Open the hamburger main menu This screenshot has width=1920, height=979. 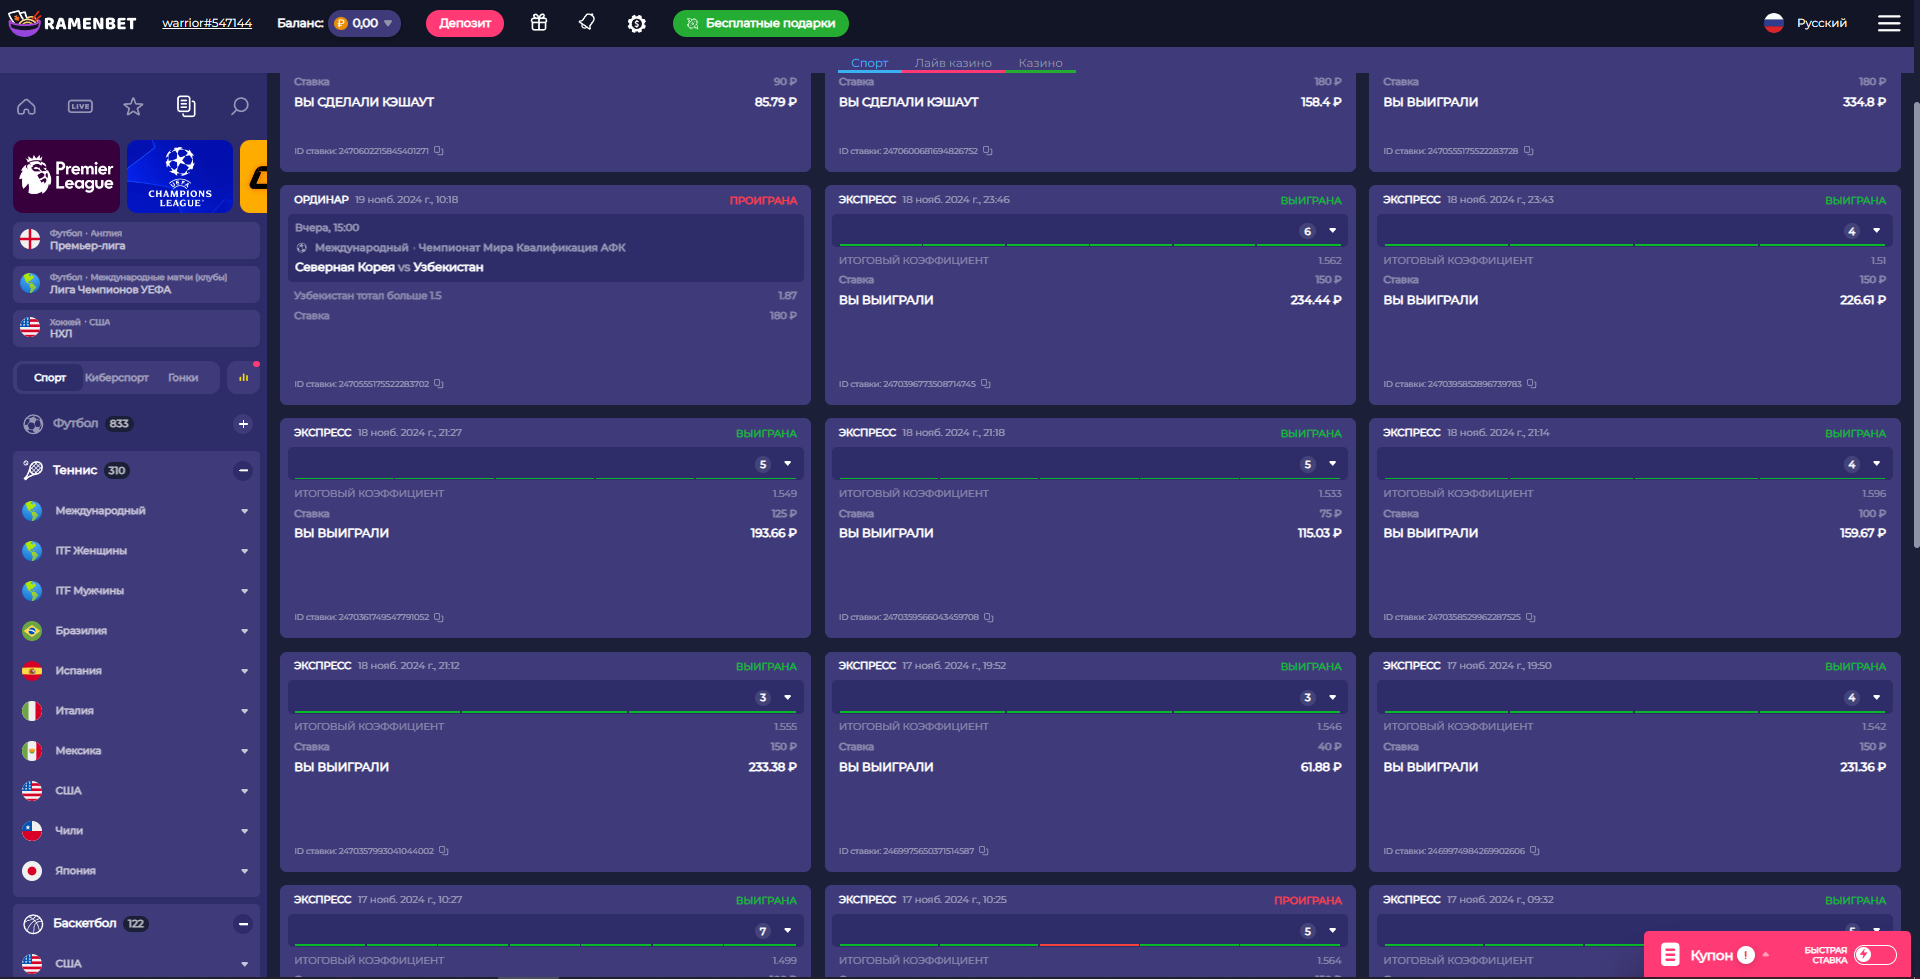click(x=1889, y=23)
